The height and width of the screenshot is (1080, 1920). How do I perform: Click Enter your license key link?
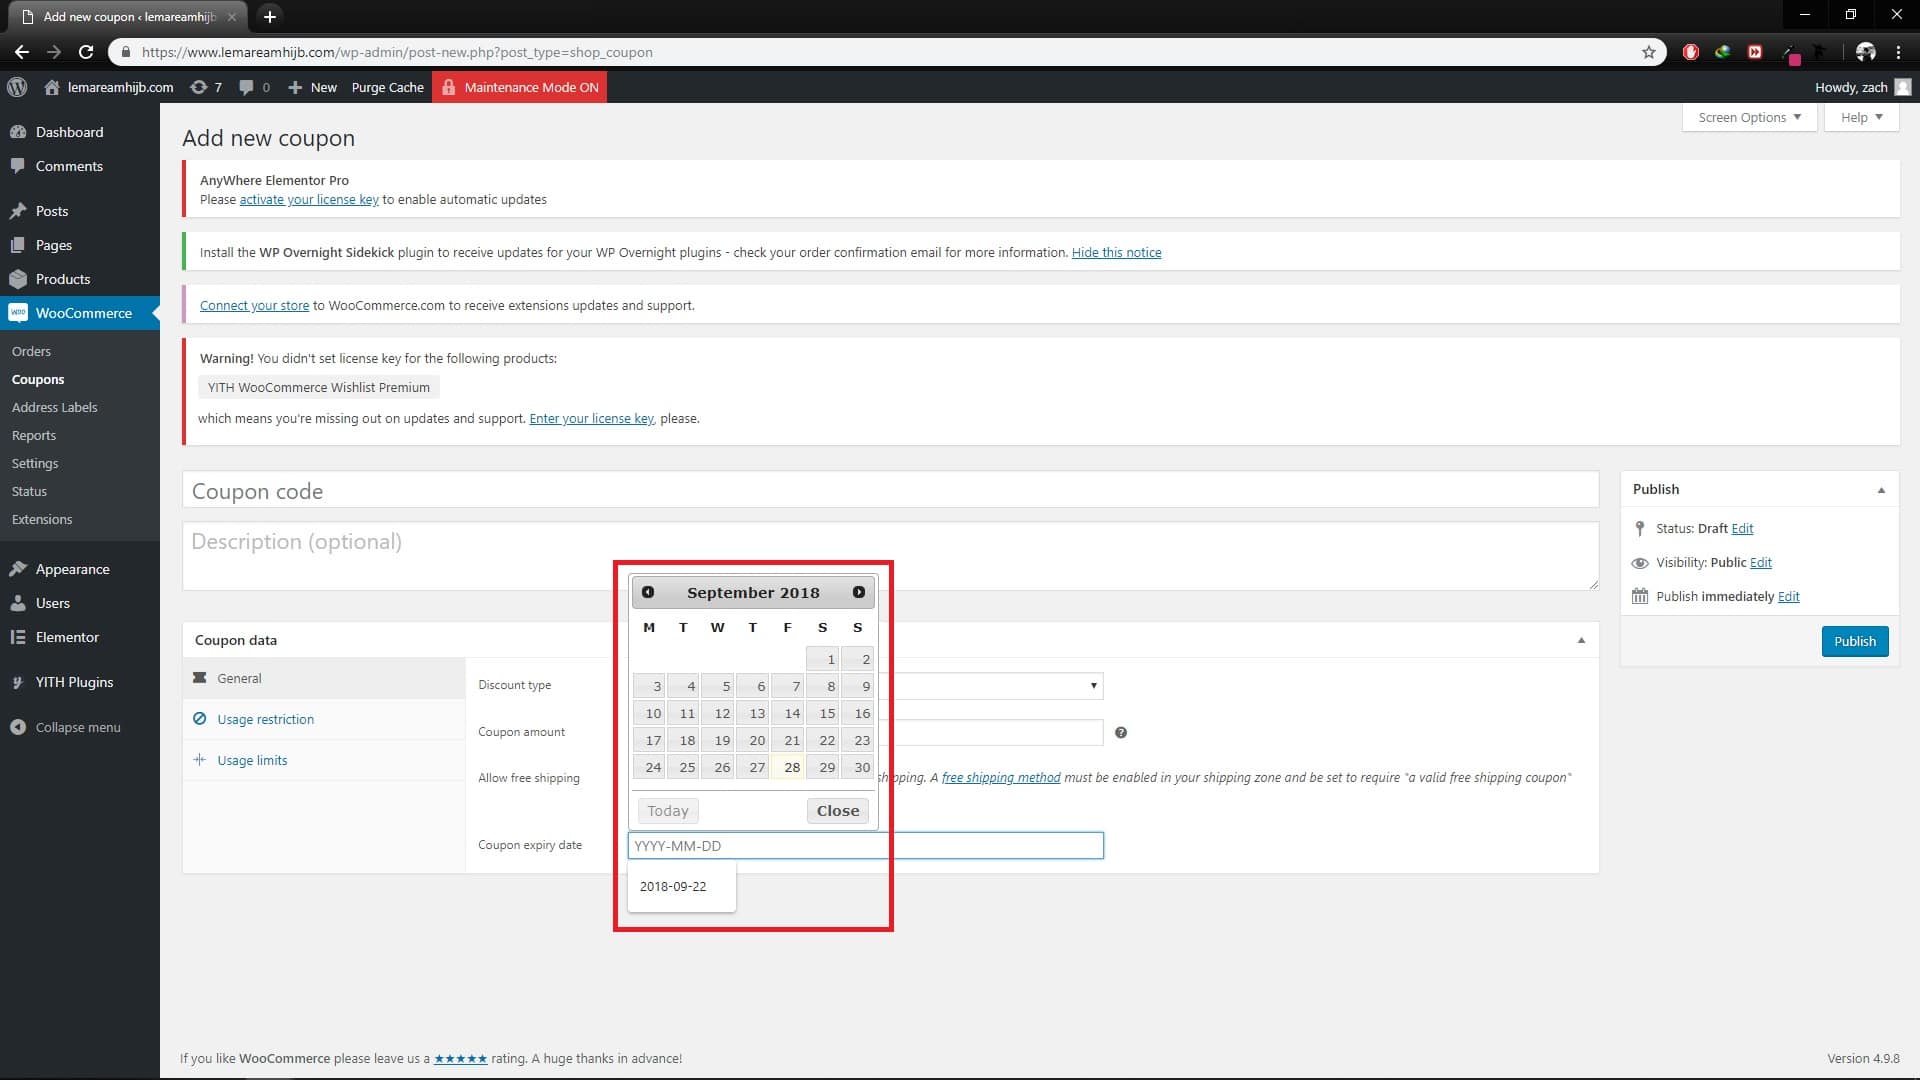[591, 418]
